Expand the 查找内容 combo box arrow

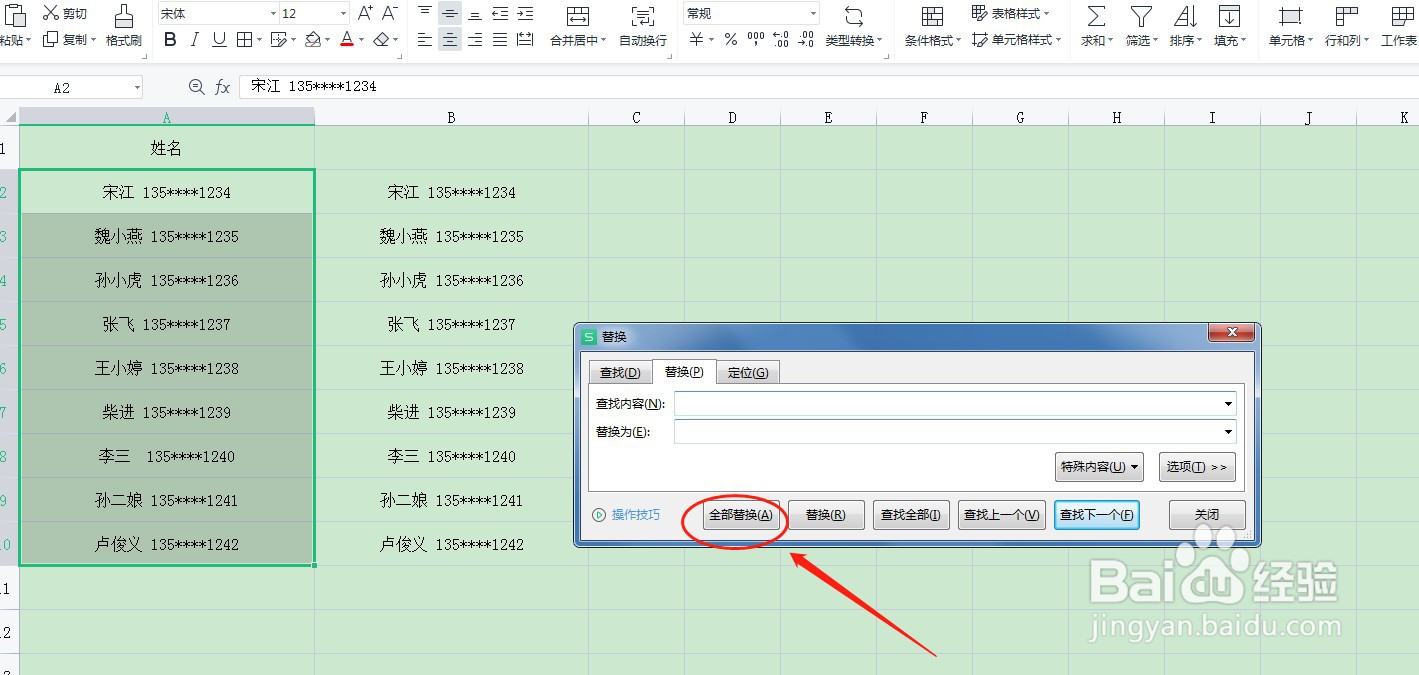click(x=1229, y=403)
